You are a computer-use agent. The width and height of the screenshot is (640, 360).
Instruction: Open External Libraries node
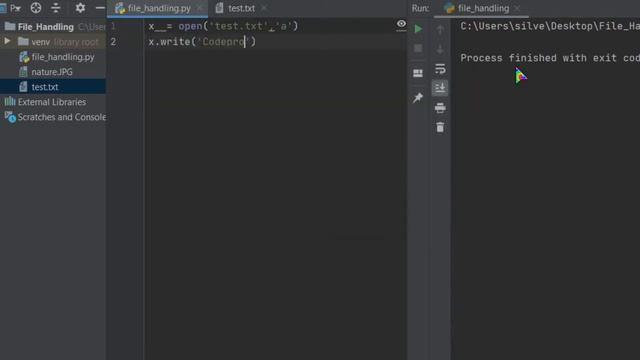pos(53,102)
